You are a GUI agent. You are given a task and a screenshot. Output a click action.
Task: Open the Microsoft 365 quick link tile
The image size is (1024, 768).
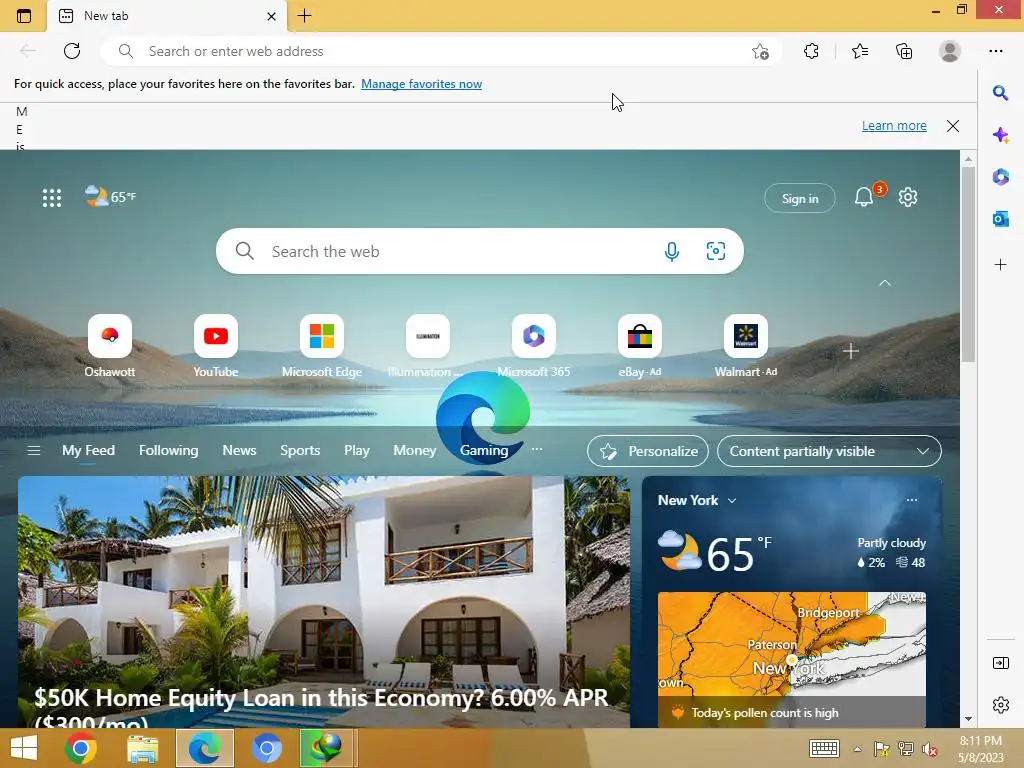point(534,346)
